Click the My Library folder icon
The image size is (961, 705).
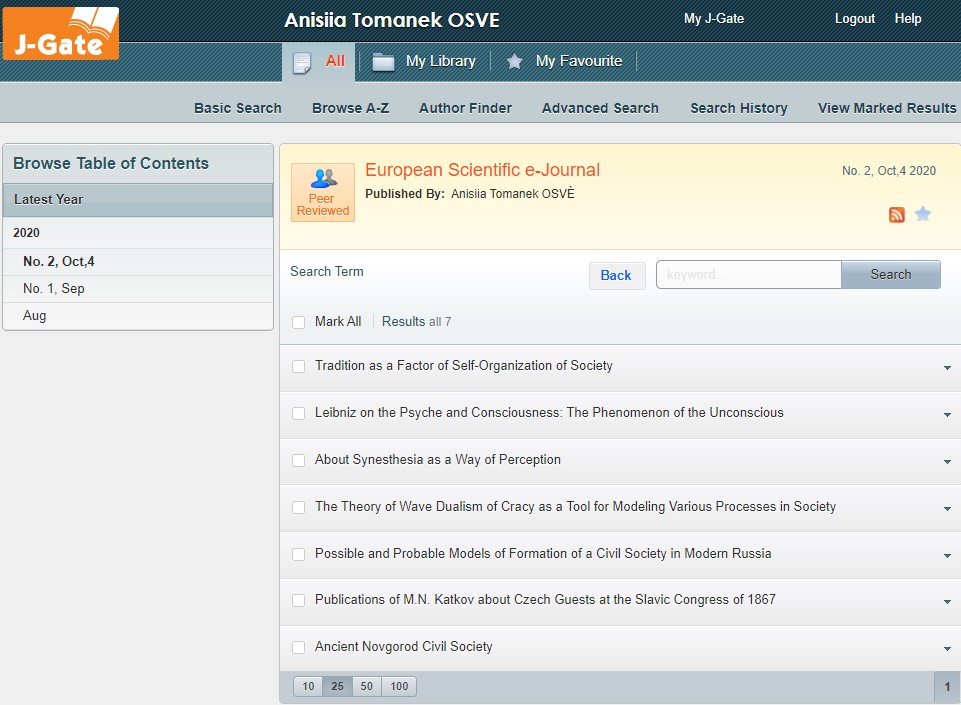coord(383,62)
